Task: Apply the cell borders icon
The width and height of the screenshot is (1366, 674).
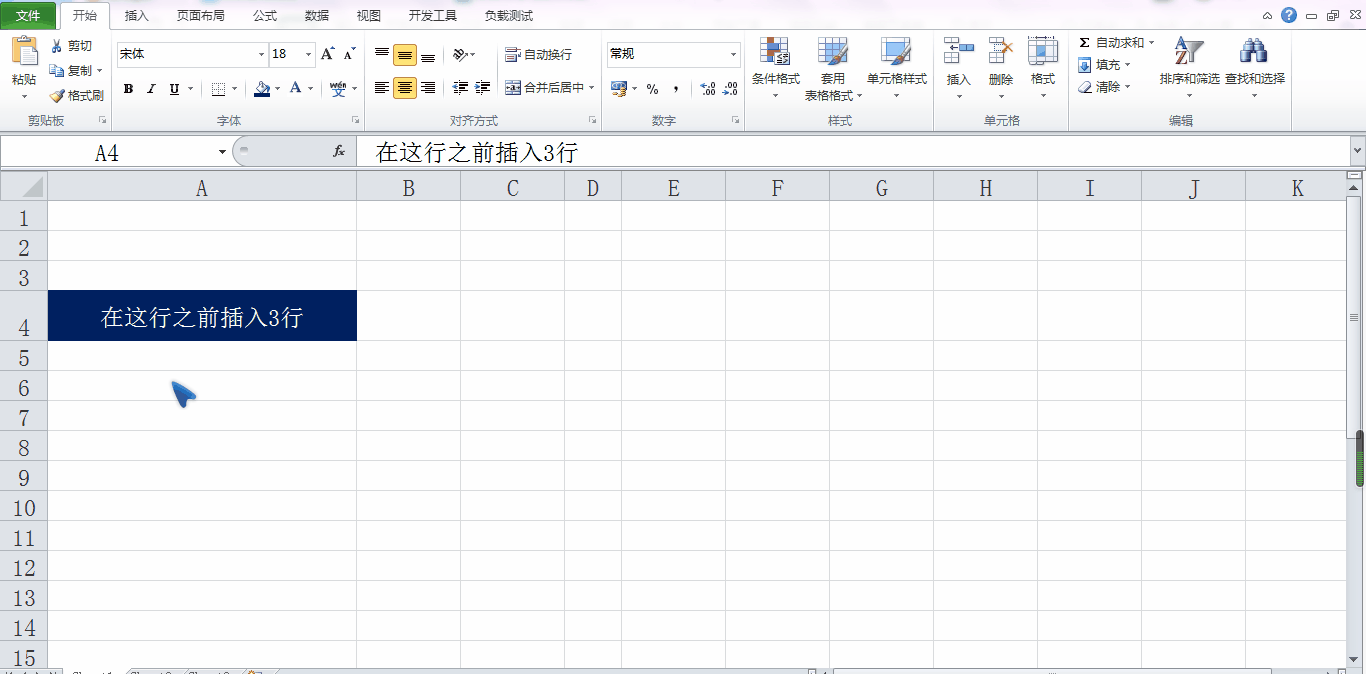Action: tap(218, 89)
